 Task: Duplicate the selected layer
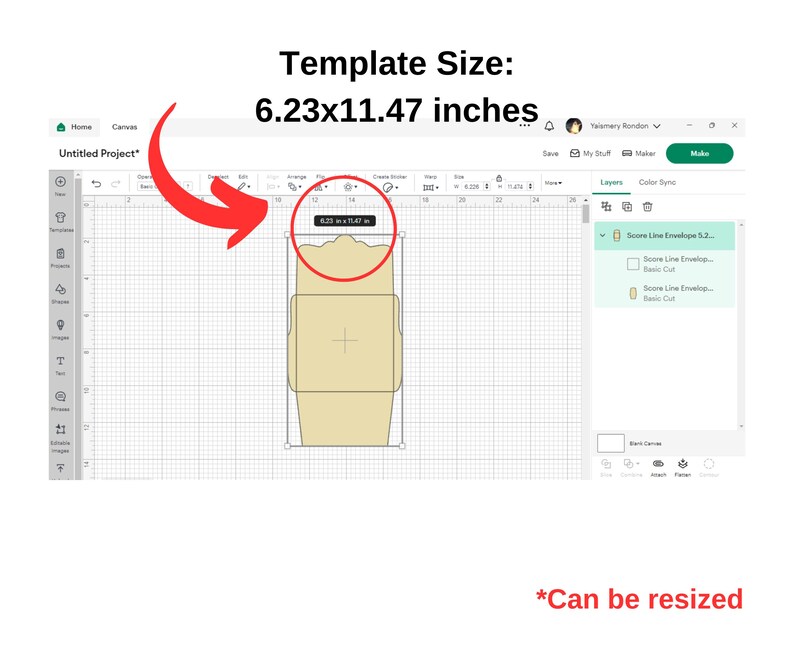(627, 206)
